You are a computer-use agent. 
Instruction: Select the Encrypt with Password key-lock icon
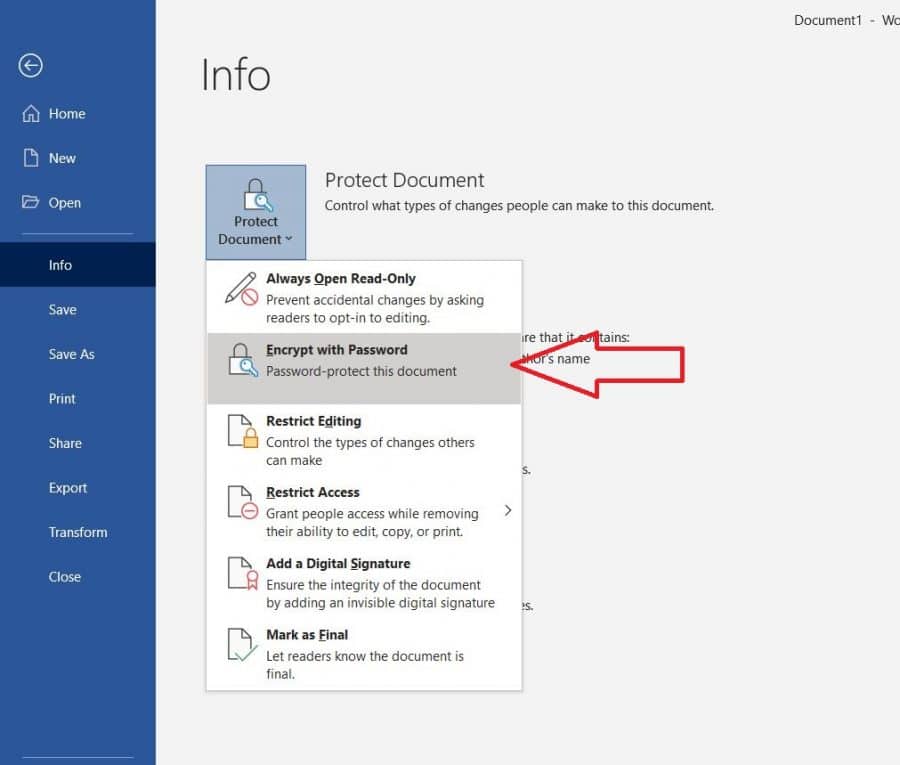click(243, 359)
